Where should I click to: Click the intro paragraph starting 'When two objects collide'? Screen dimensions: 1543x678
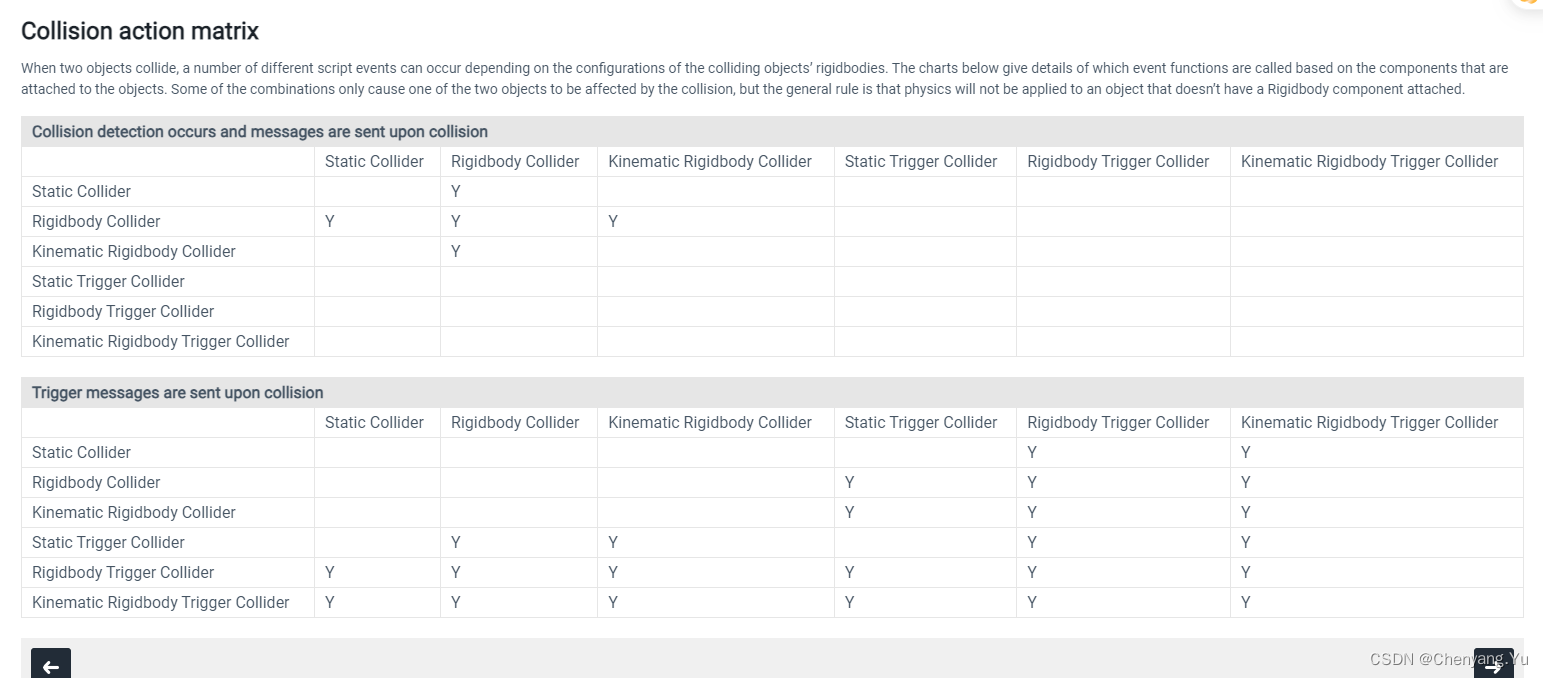tap(765, 78)
